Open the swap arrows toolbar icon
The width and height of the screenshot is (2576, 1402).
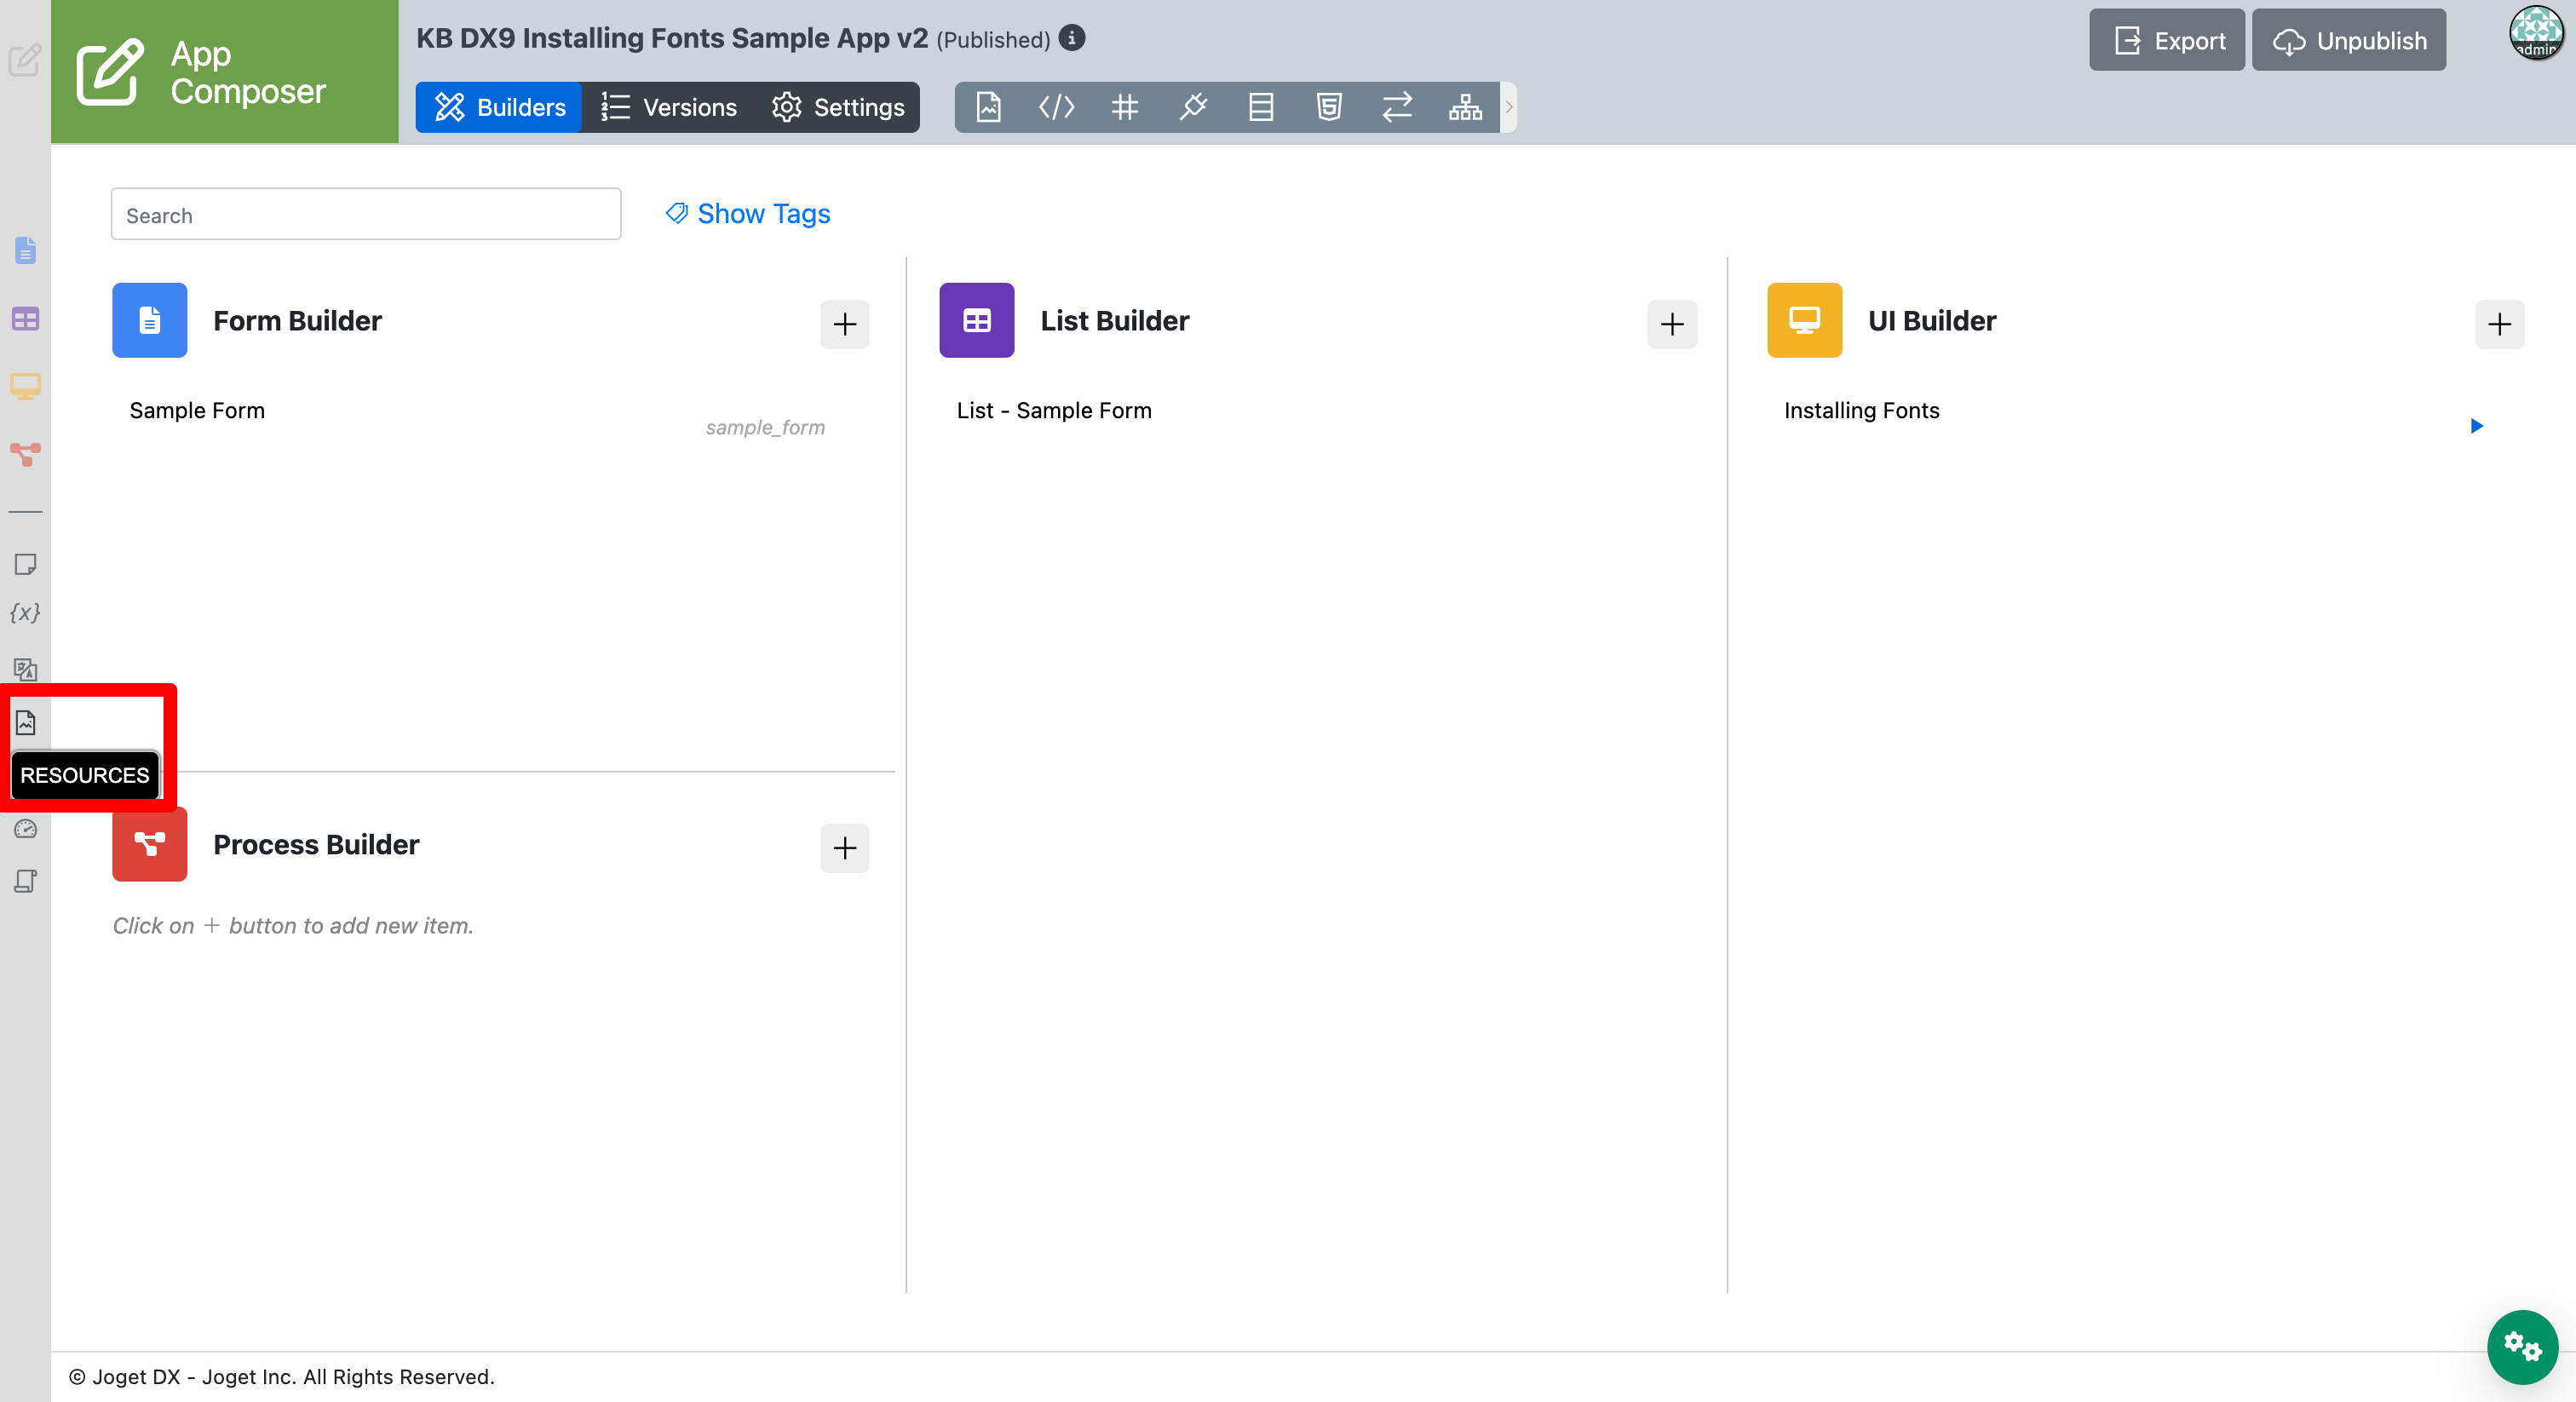[x=1397, y=107]
